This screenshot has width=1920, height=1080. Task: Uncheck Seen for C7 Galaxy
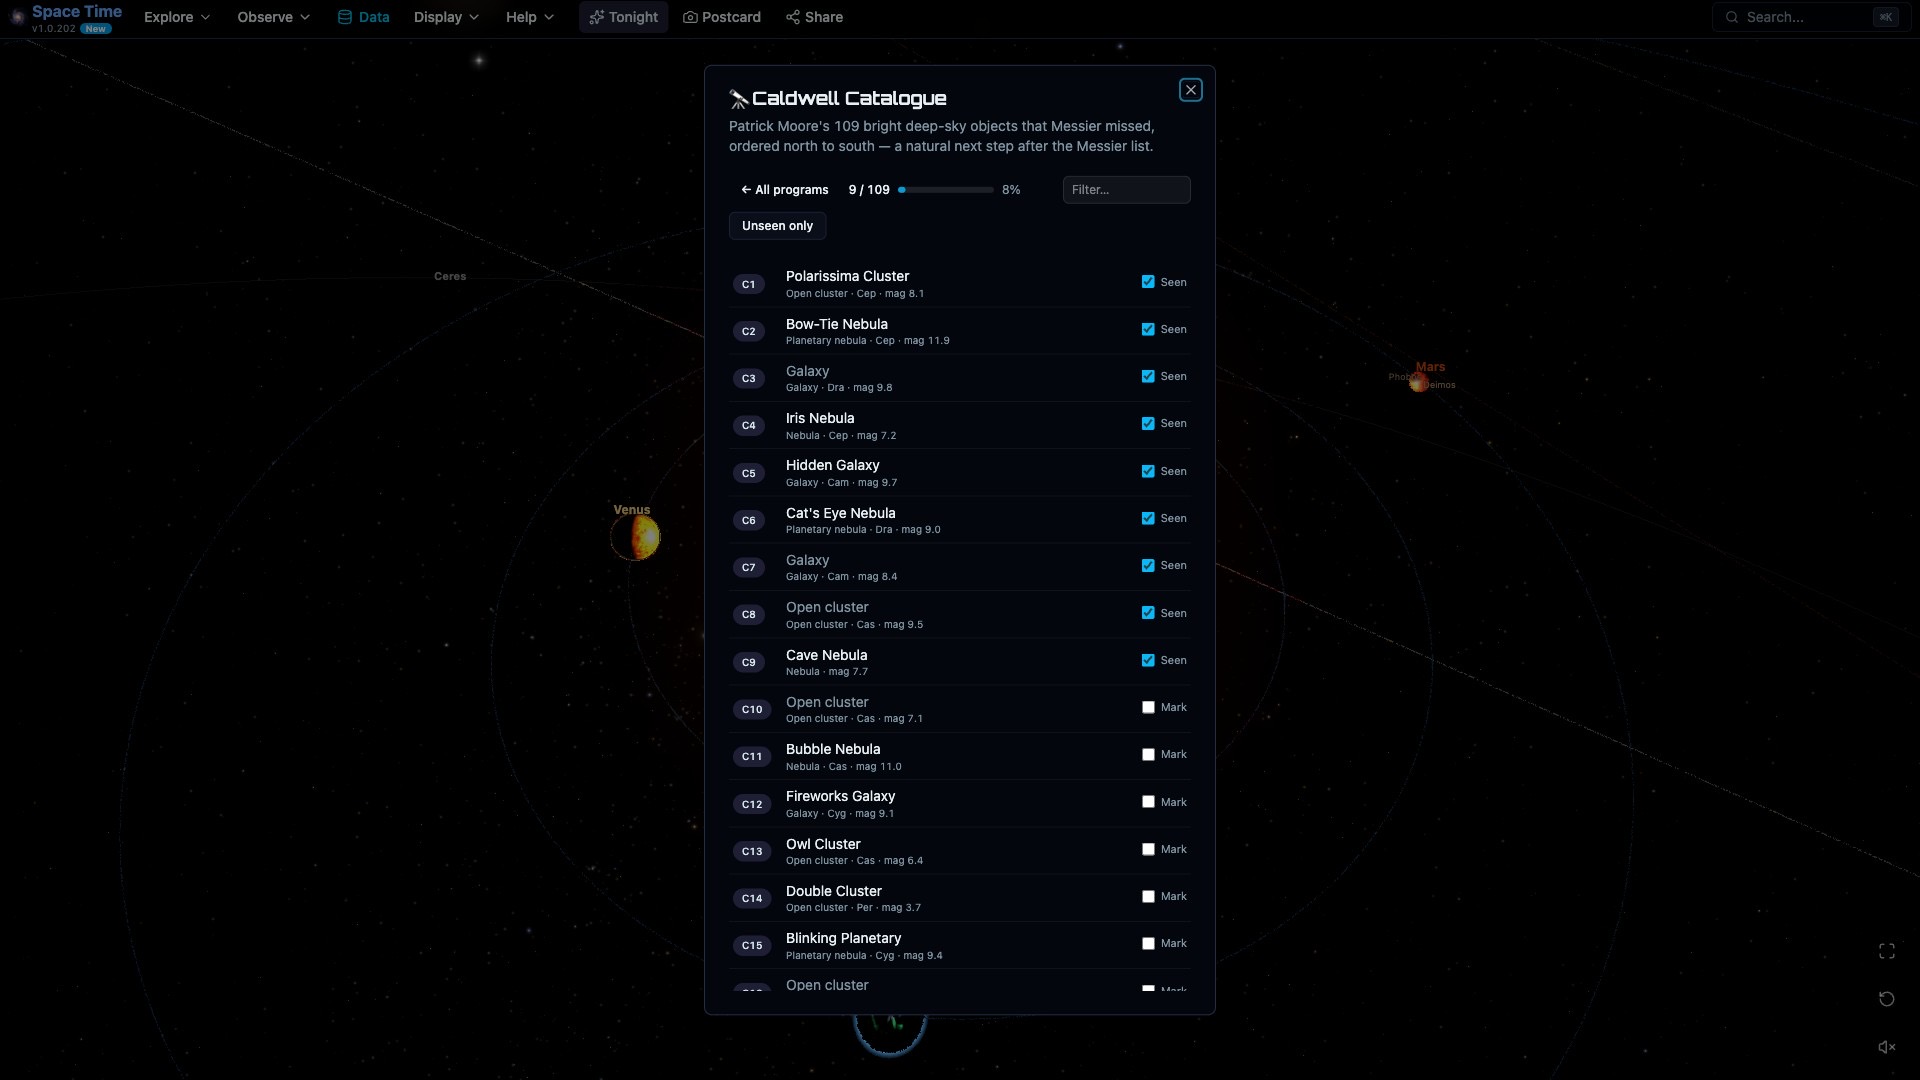(x=1148, y=565)
